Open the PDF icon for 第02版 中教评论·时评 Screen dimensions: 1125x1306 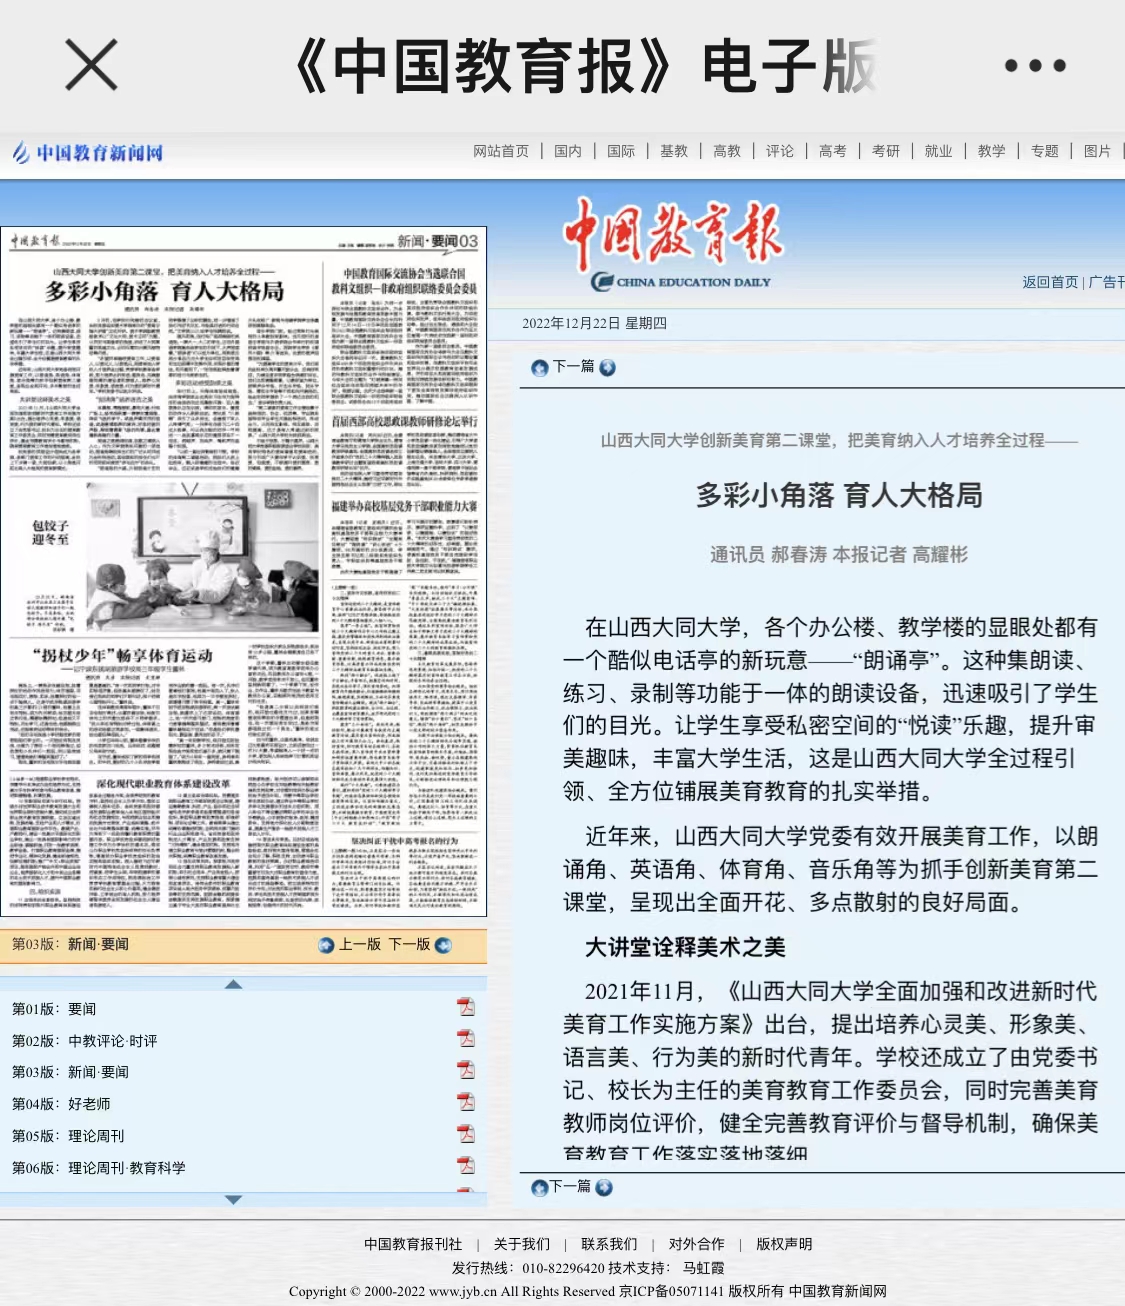pyautogui.click(x=466, y=1040)
